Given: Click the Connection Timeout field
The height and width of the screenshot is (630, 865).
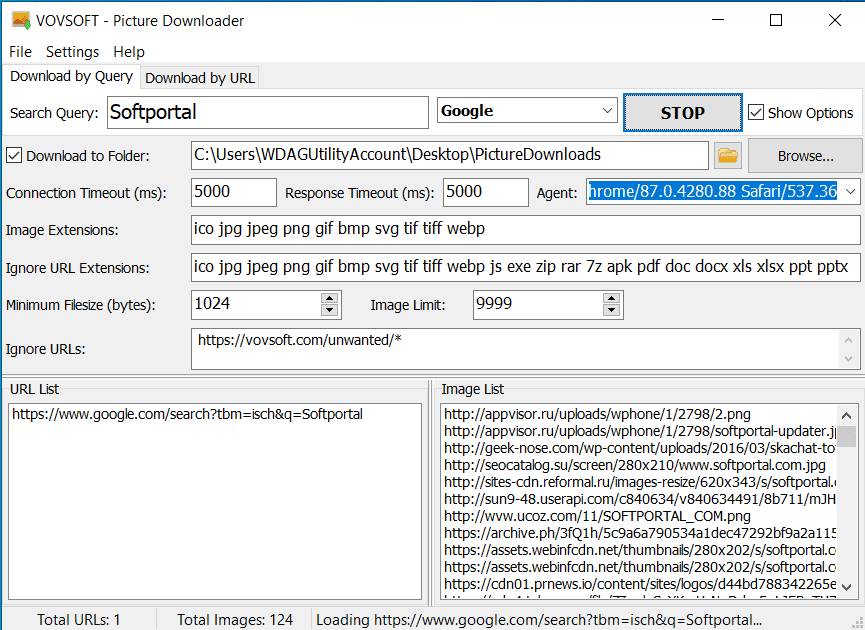Looking at the screenshot, I should (234, 192).
